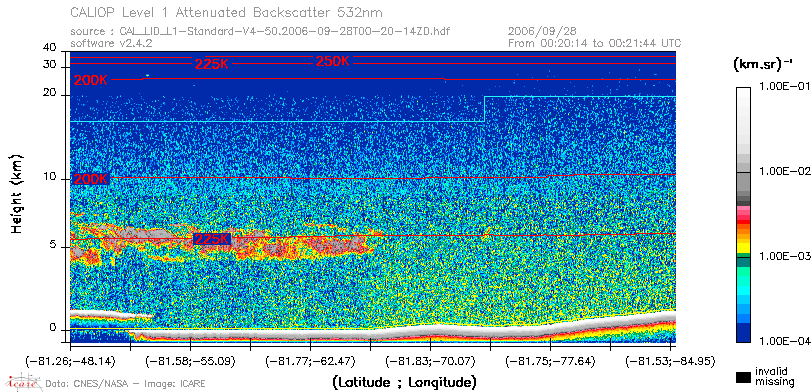Image resolution: width=811 pixels, height=392 pixels.
Task: Click the "software v2.4.2" text
Action: click(x=111, y=43)
